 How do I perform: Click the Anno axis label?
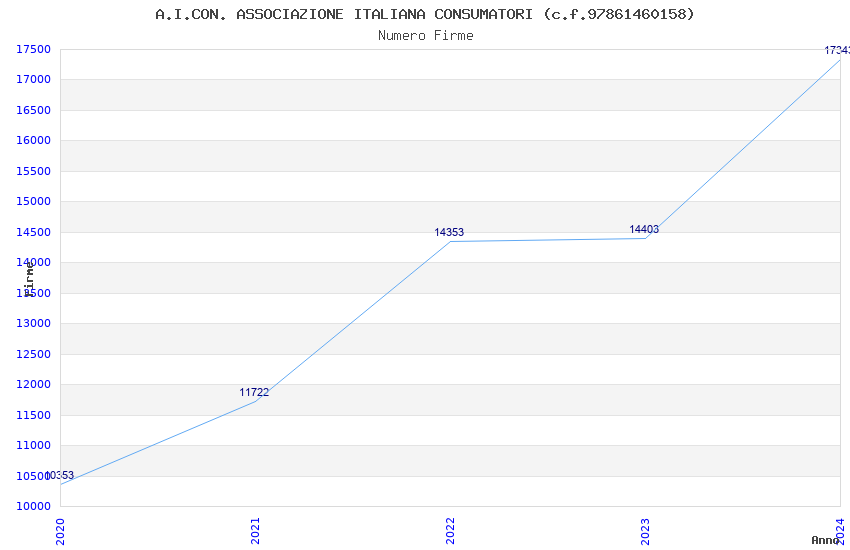click(825, 540)
